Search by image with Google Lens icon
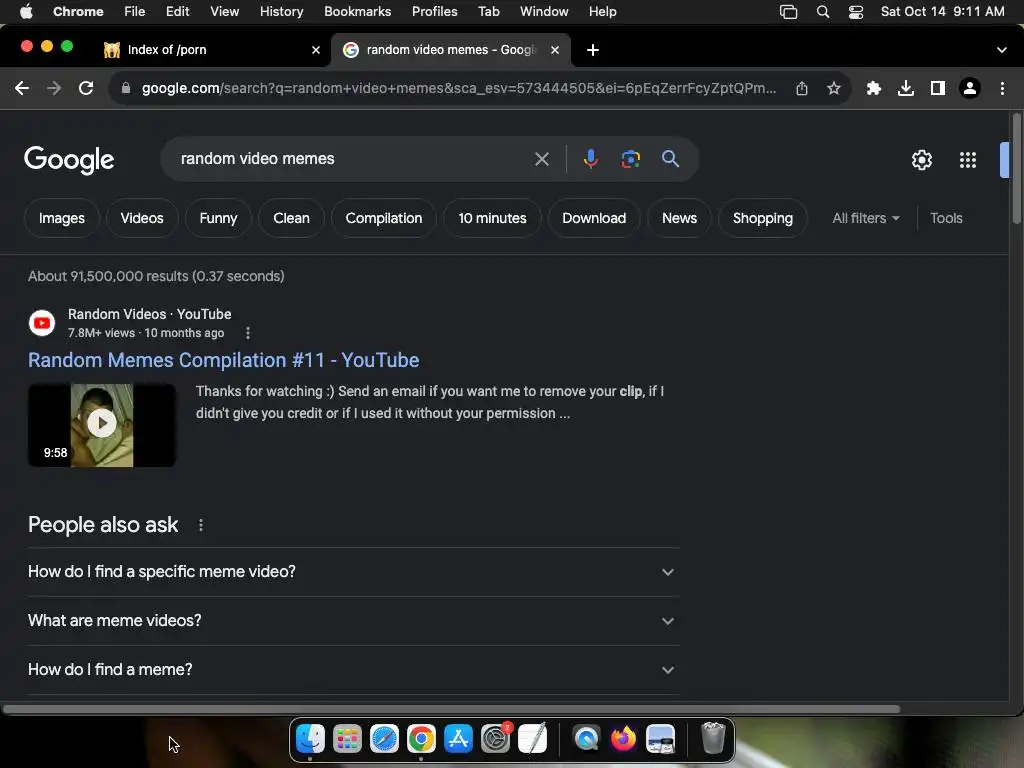The image size is (1024, 768). click(630, 159)
